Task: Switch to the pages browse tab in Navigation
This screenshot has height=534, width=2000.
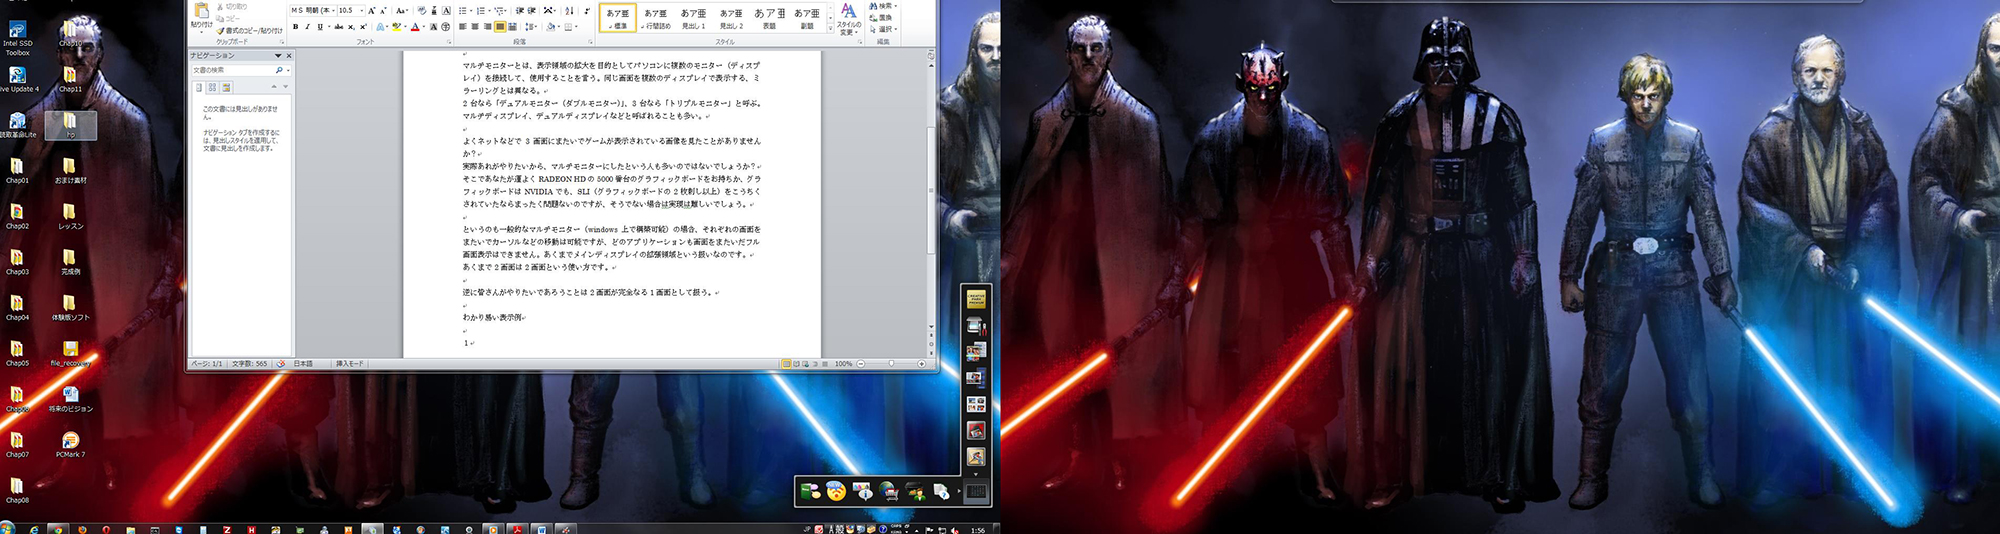Action: pos(212,87)
